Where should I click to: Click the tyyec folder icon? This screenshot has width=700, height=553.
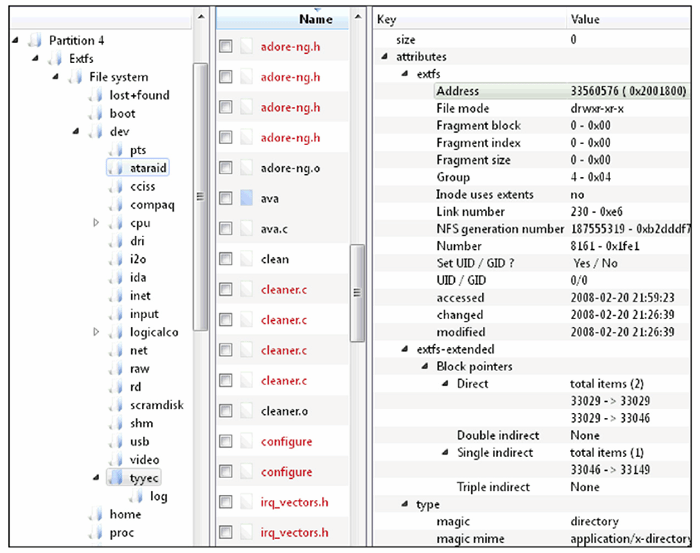tap(116, 478)
